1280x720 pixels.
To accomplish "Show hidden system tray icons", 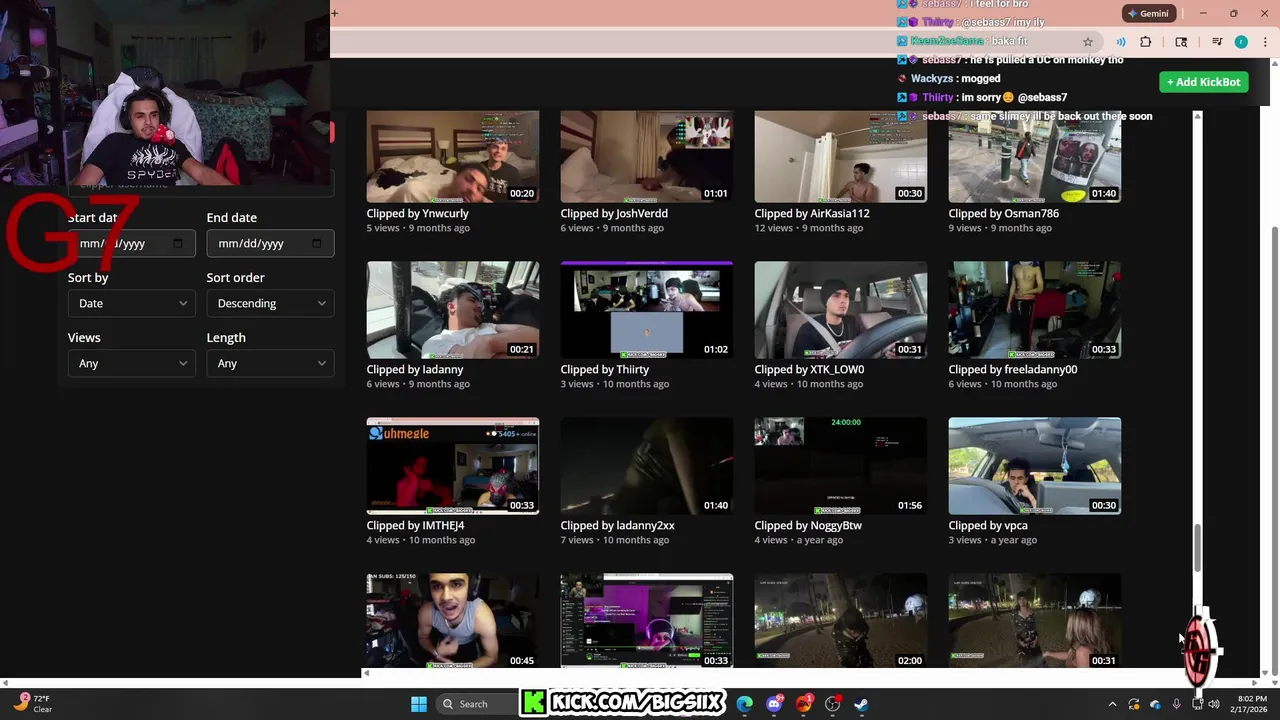I will (1112, 704).
